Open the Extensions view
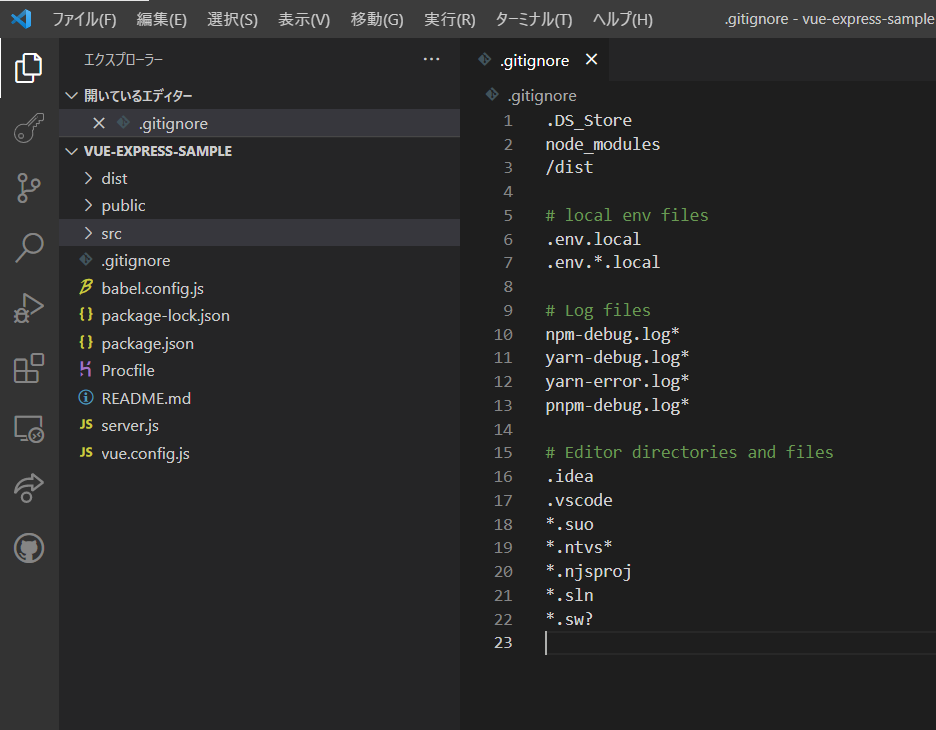 (x=29, y=368)
